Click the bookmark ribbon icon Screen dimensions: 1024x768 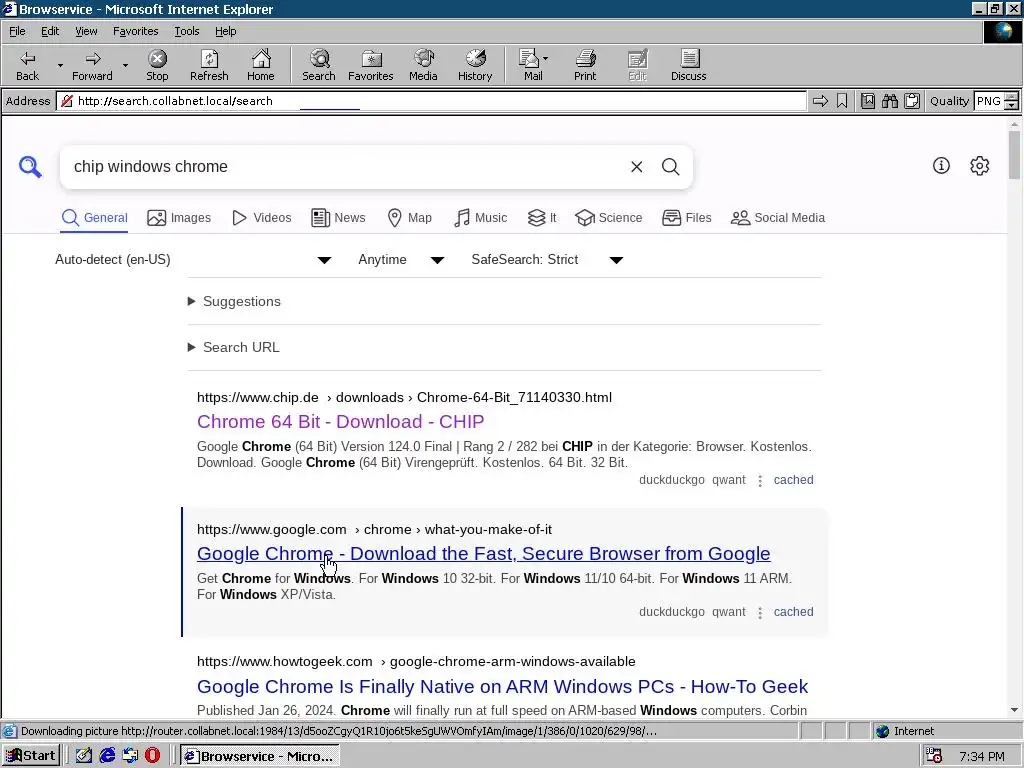[x=842, y=101]
